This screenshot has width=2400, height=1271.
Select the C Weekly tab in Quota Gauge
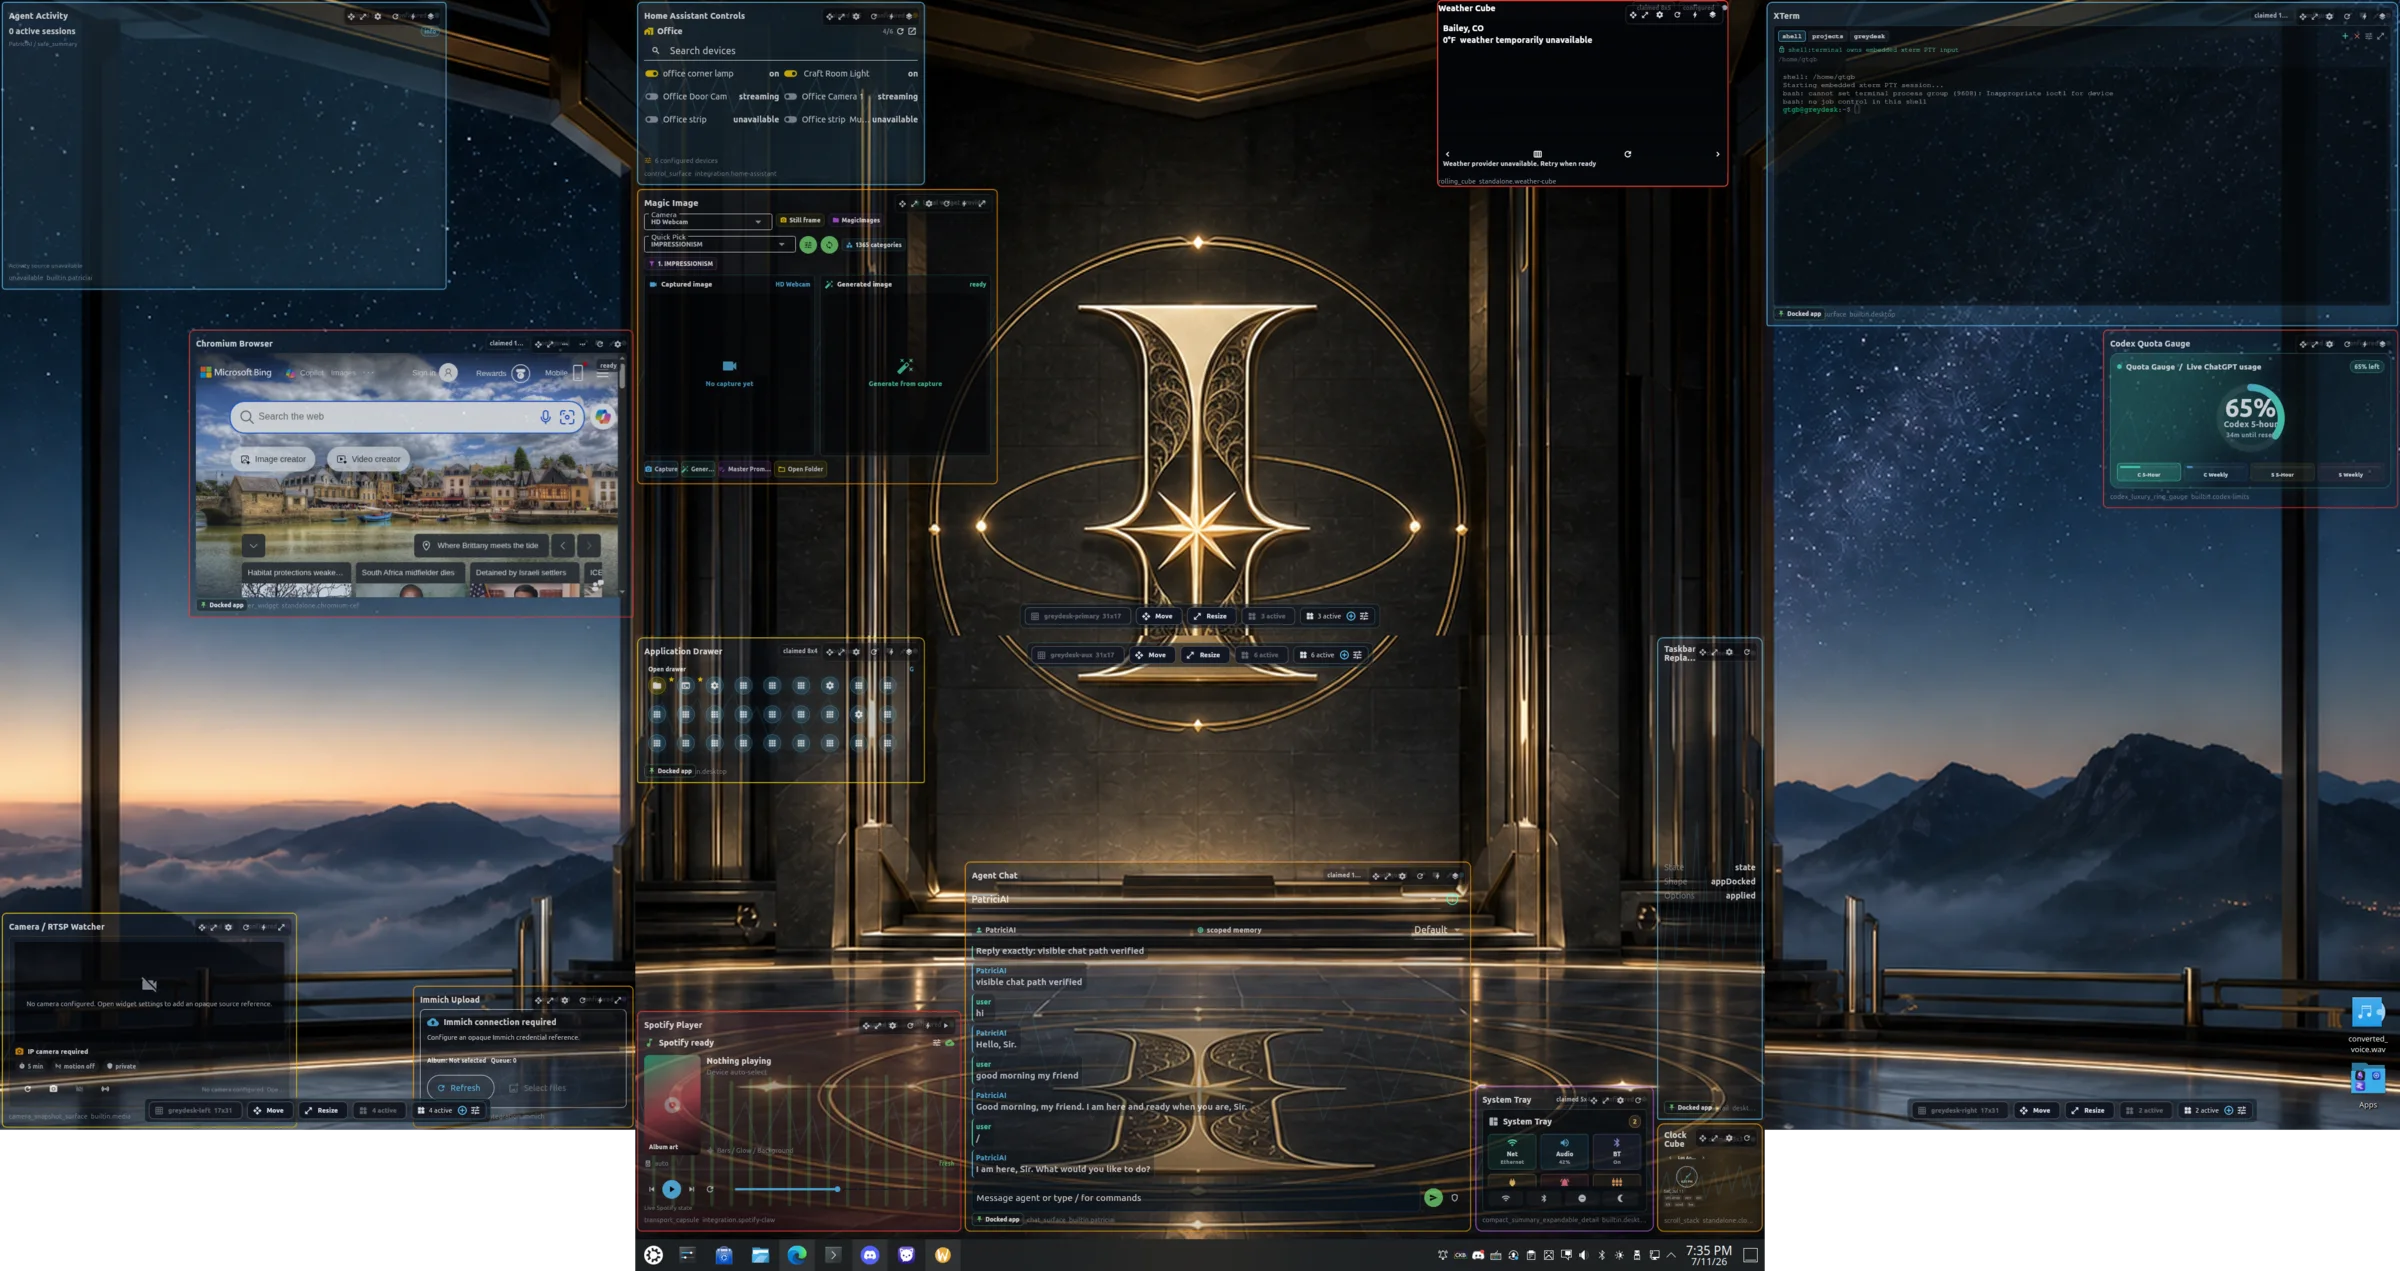tap(2216, 474)
